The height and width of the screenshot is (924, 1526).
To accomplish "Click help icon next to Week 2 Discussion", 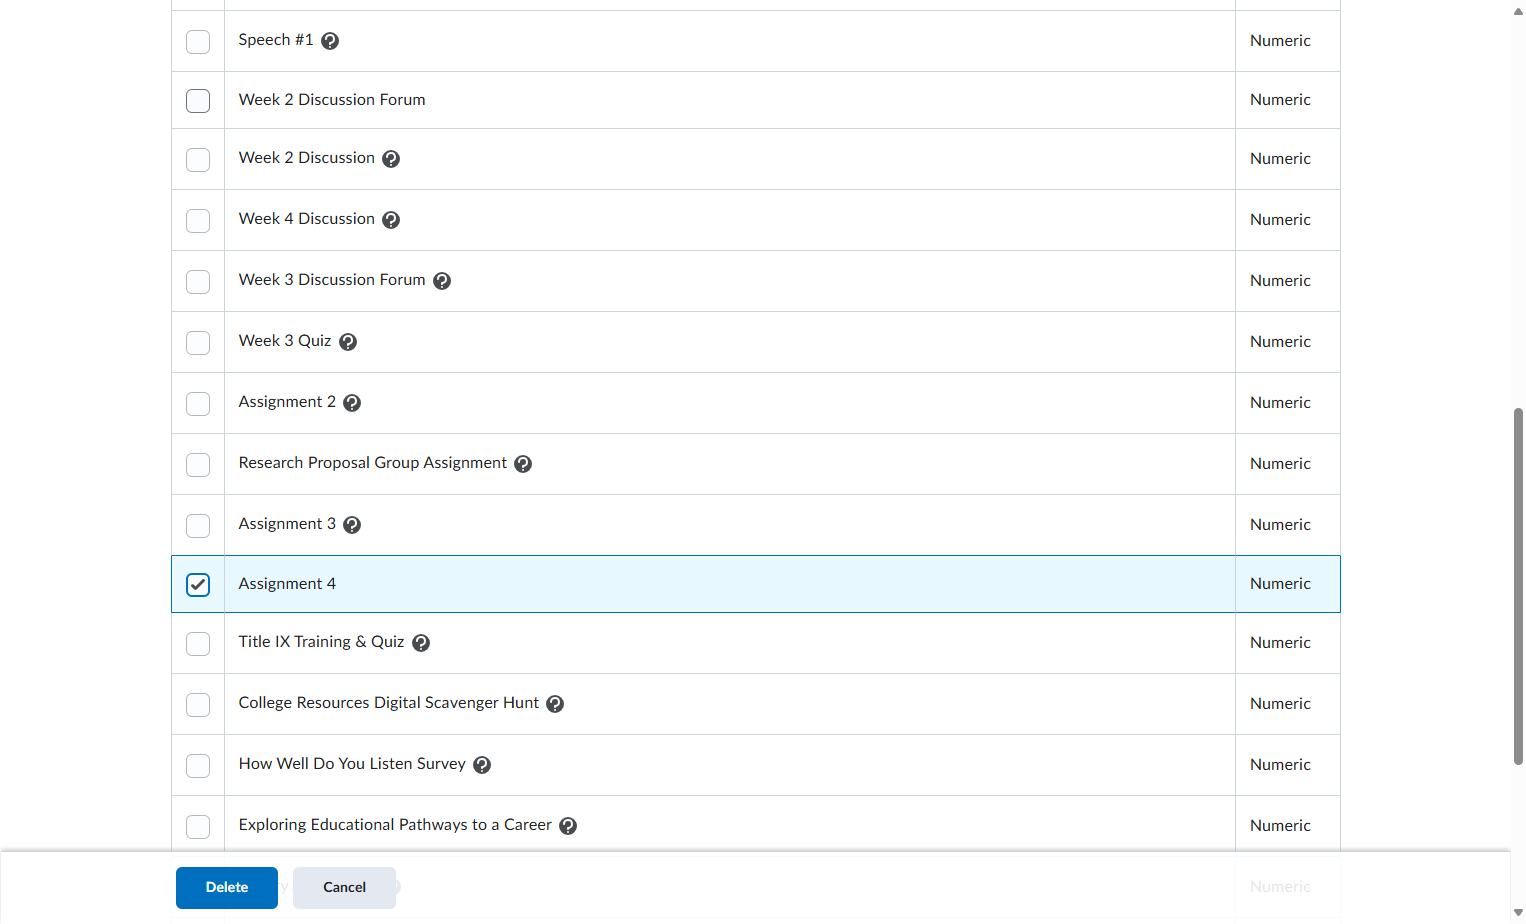I will (x=391, y=159).
